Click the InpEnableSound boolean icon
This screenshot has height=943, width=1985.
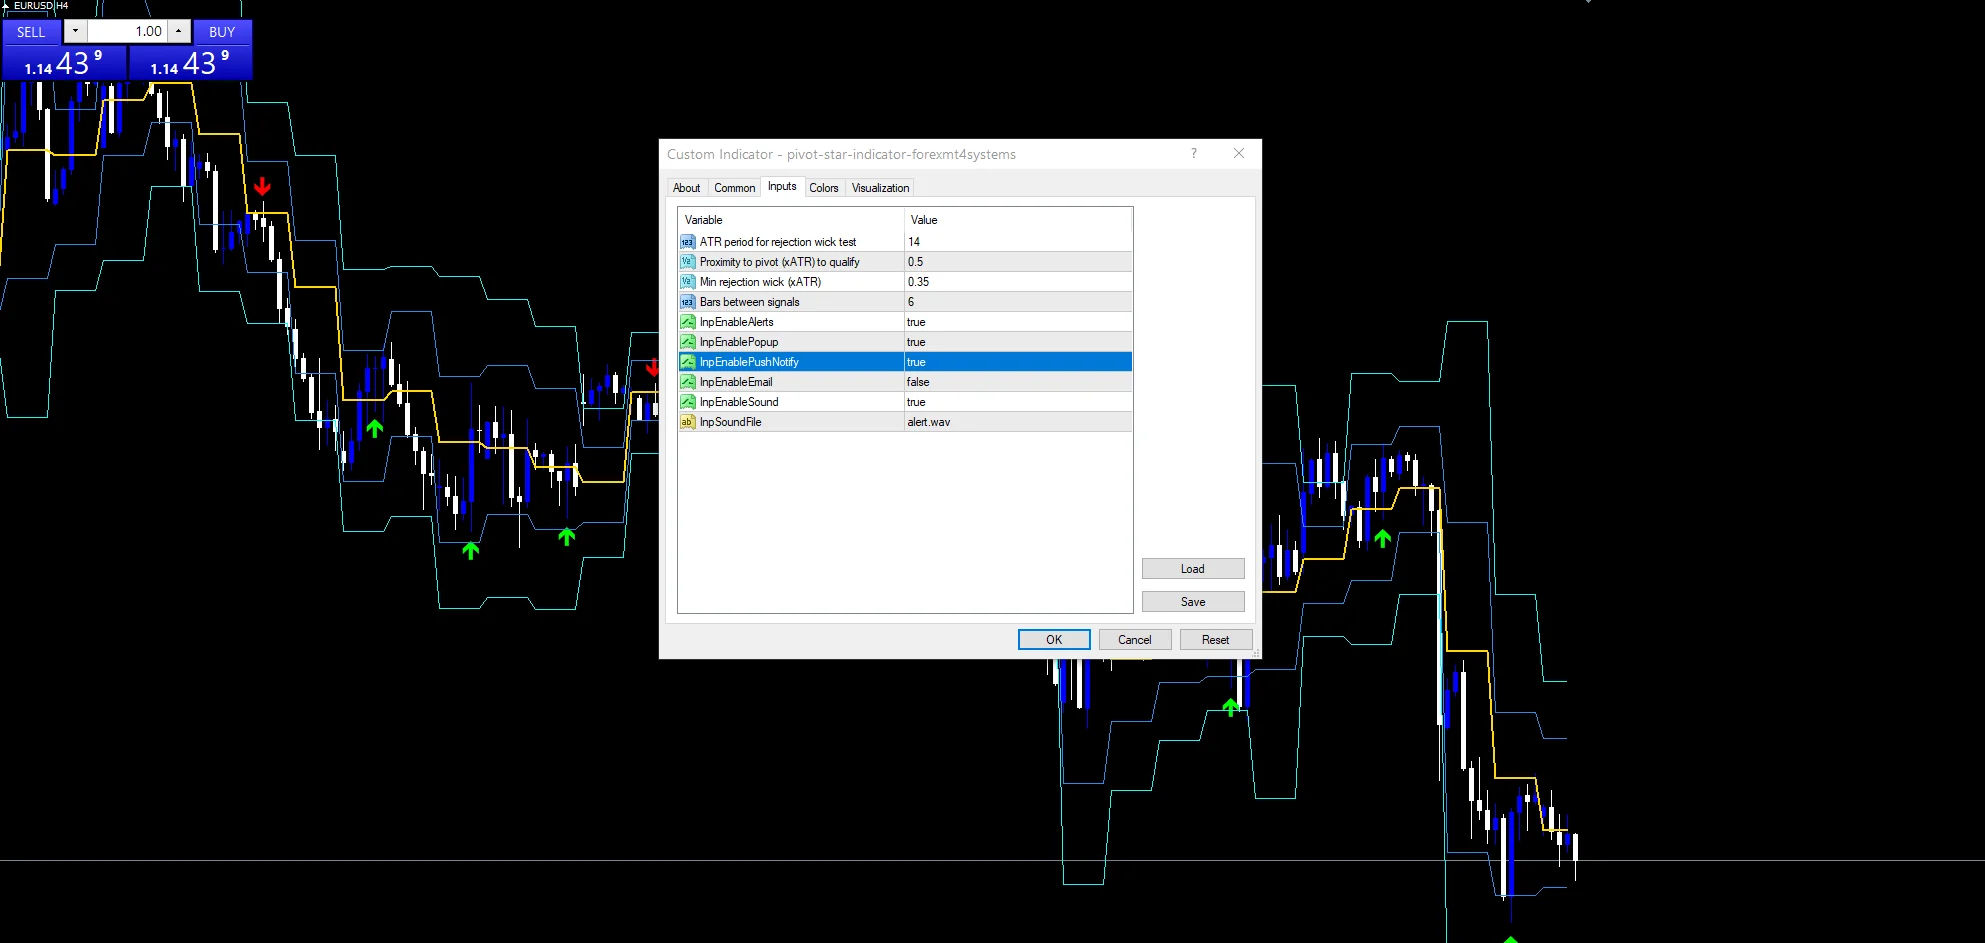tap(687, 402)
